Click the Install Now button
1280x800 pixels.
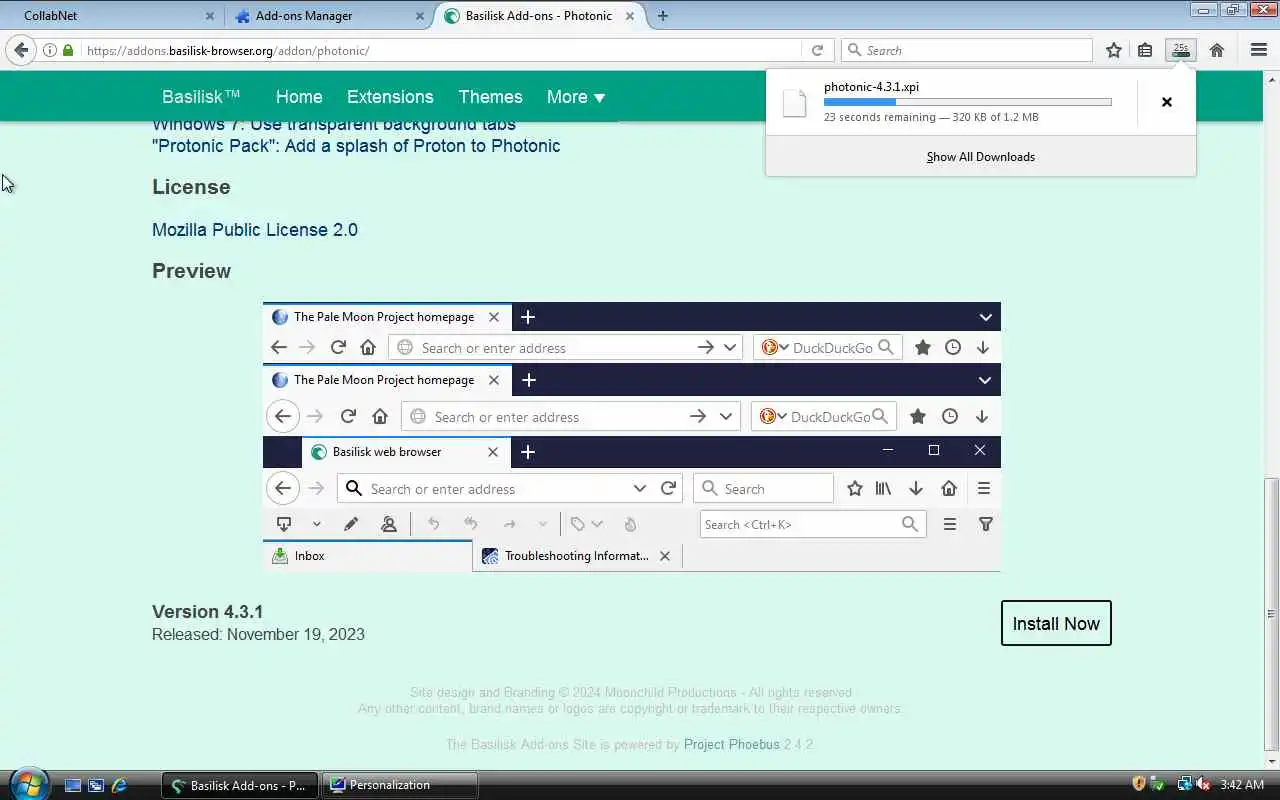pos(1056,623)
